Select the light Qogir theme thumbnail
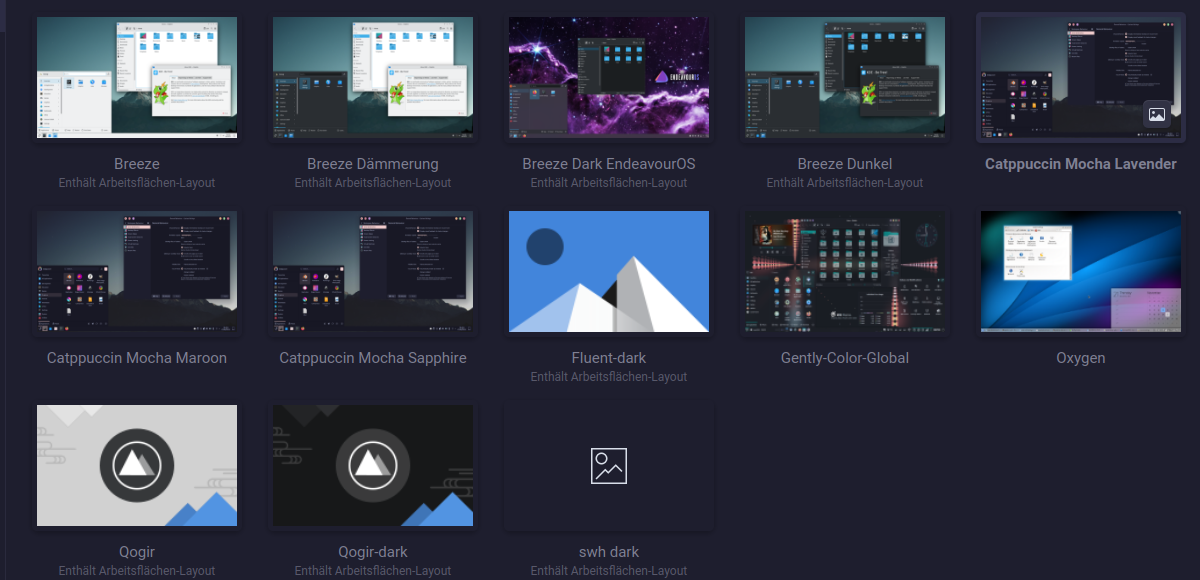This screenshot has width=1200, height=580. coord(137,465)
